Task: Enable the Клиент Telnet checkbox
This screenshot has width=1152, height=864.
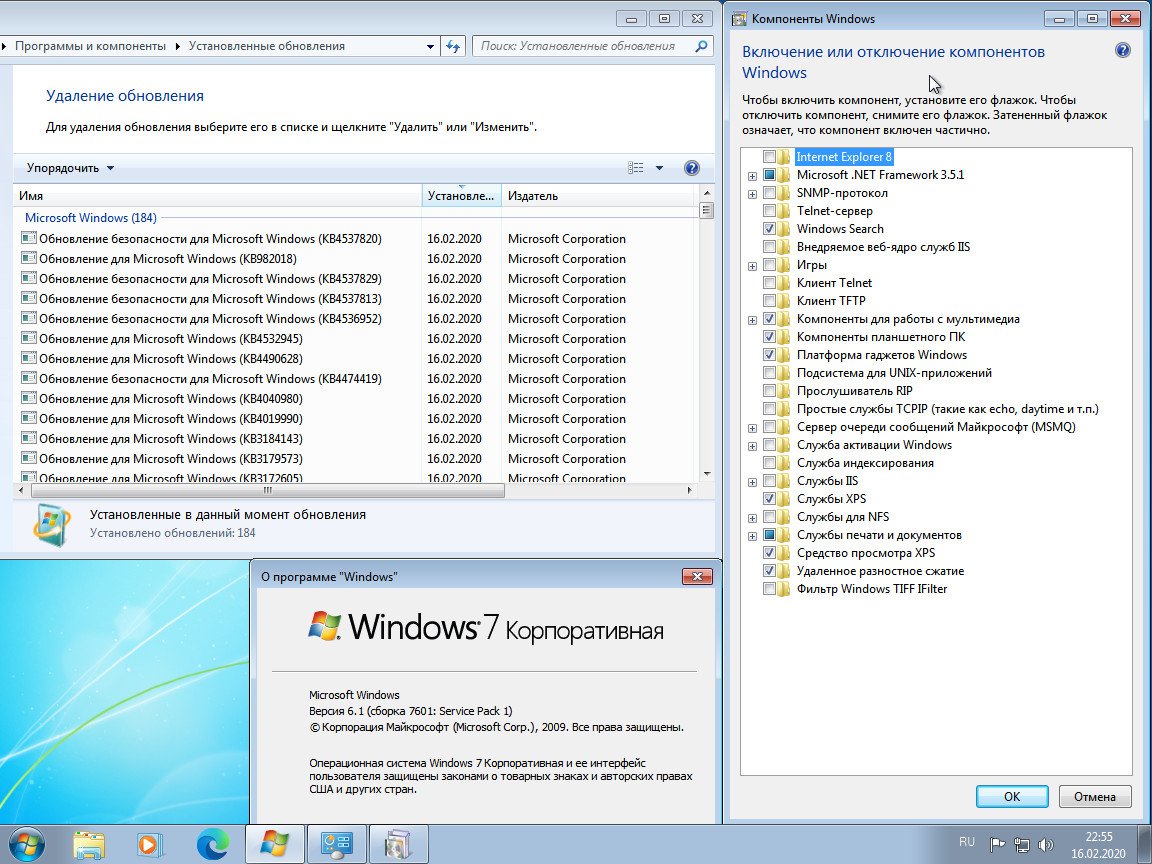Action: tap(769, 283)
